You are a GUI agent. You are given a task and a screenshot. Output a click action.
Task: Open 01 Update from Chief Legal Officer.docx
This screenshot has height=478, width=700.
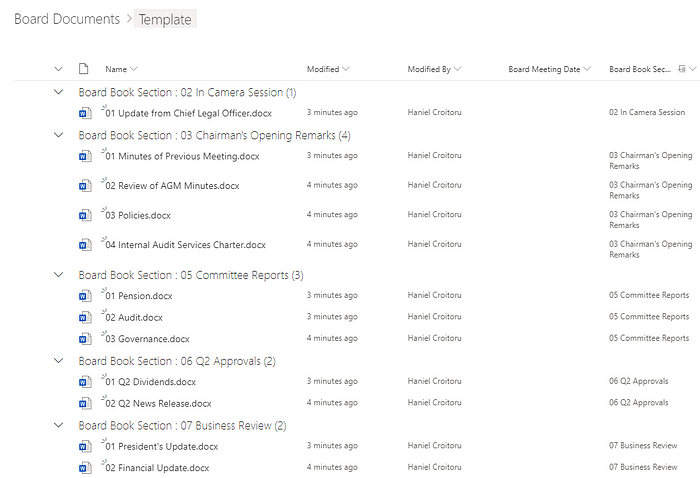188,113
